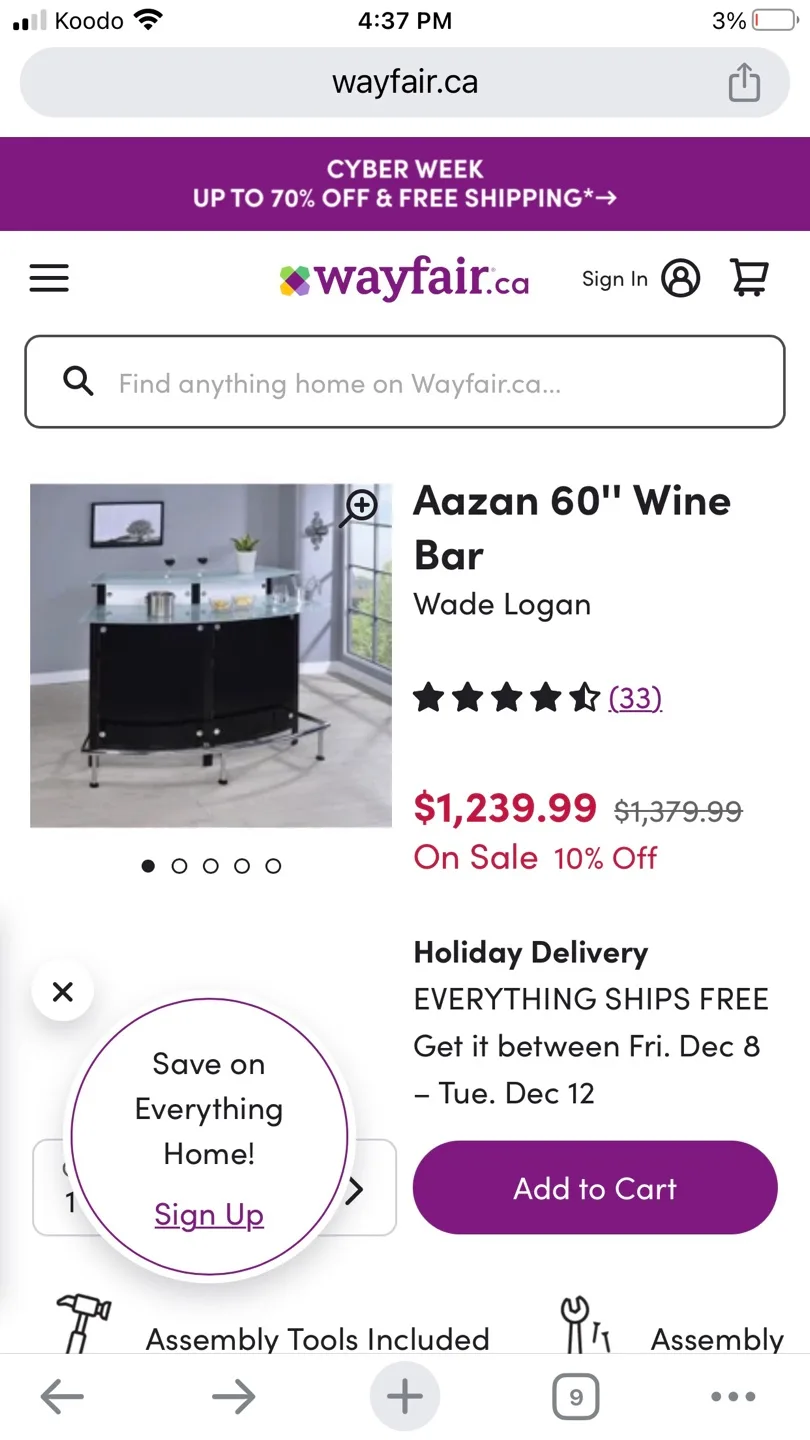Image resolution: width=810 pixels, height=1440 pixels.
Task: Expand the quantity selector chevron
Action: 356,1190
